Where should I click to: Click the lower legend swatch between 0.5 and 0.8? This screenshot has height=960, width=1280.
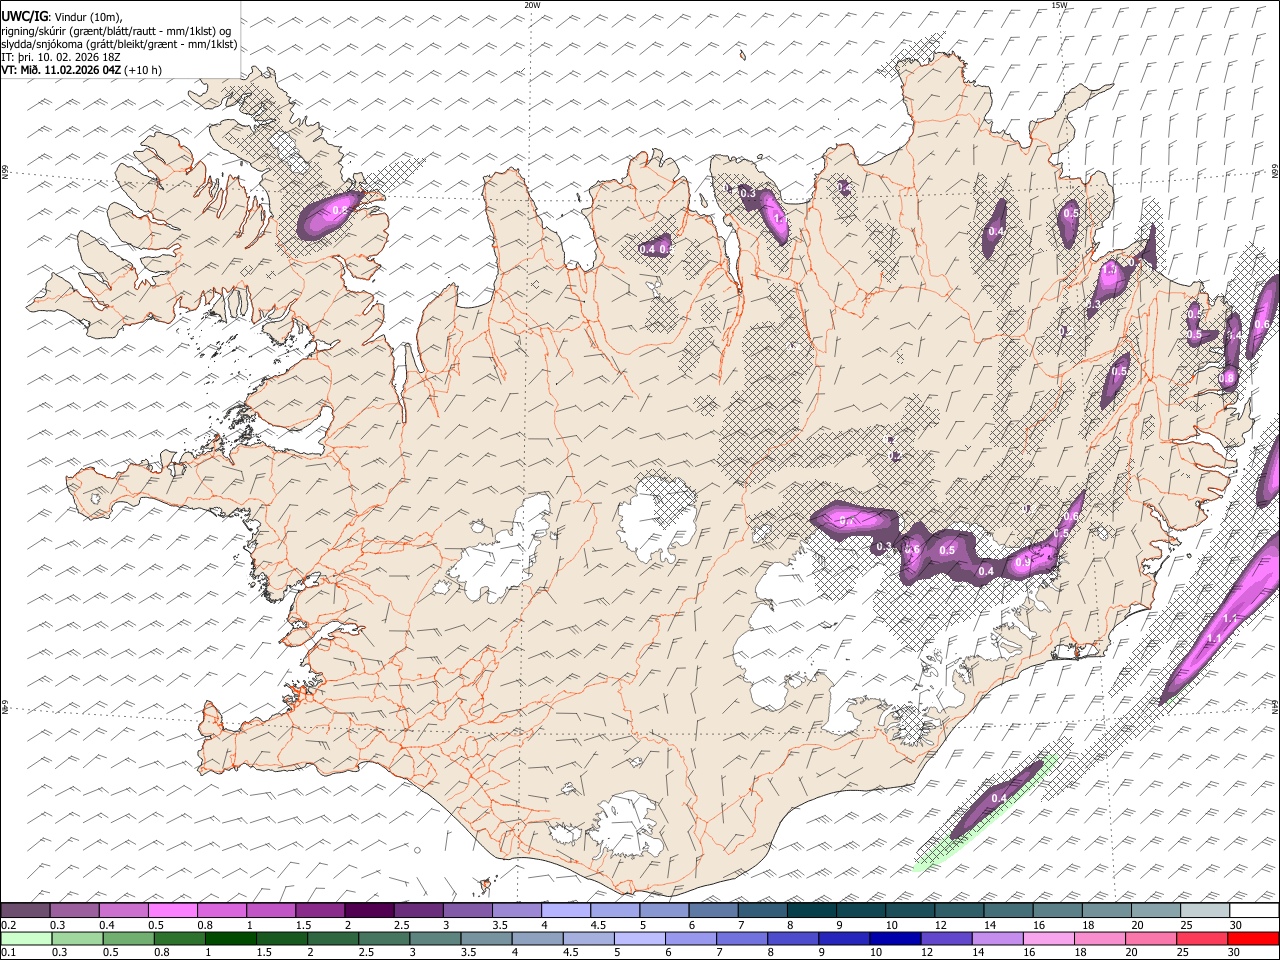pyautogui.click(x=128, y=939)
